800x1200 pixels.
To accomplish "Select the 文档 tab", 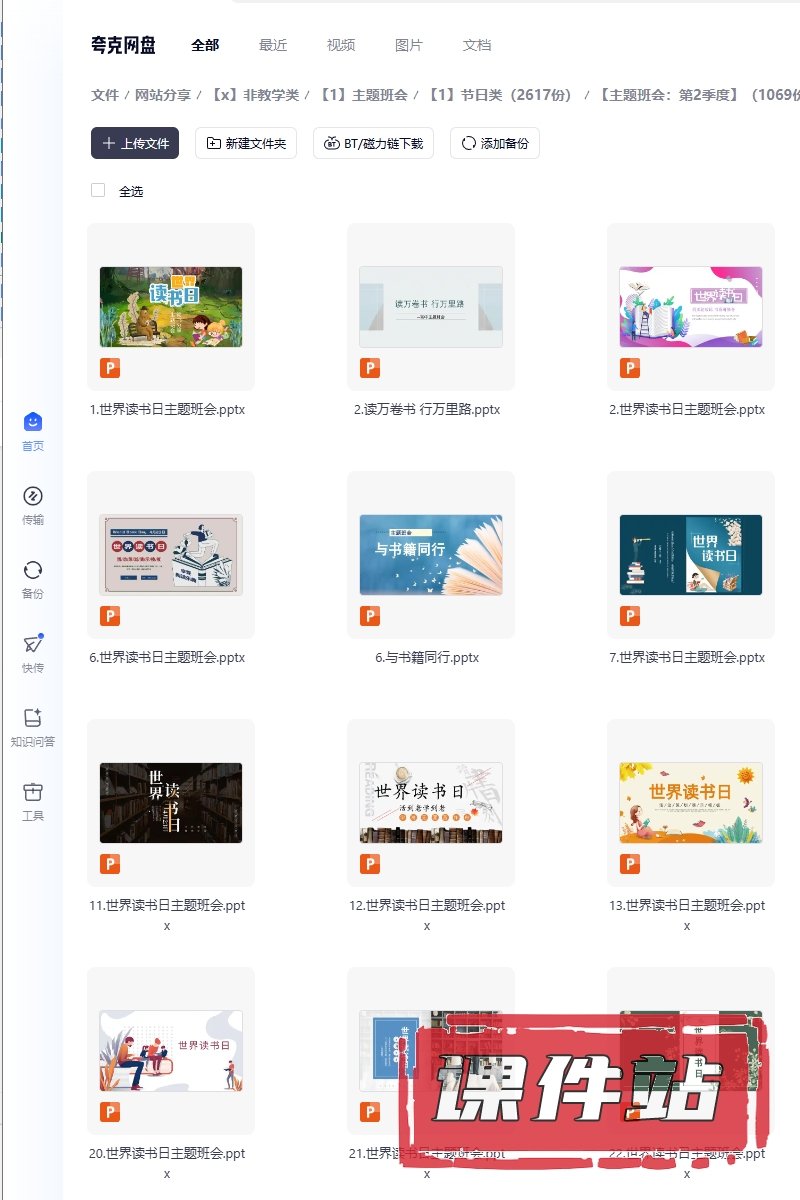I will 477,45.
